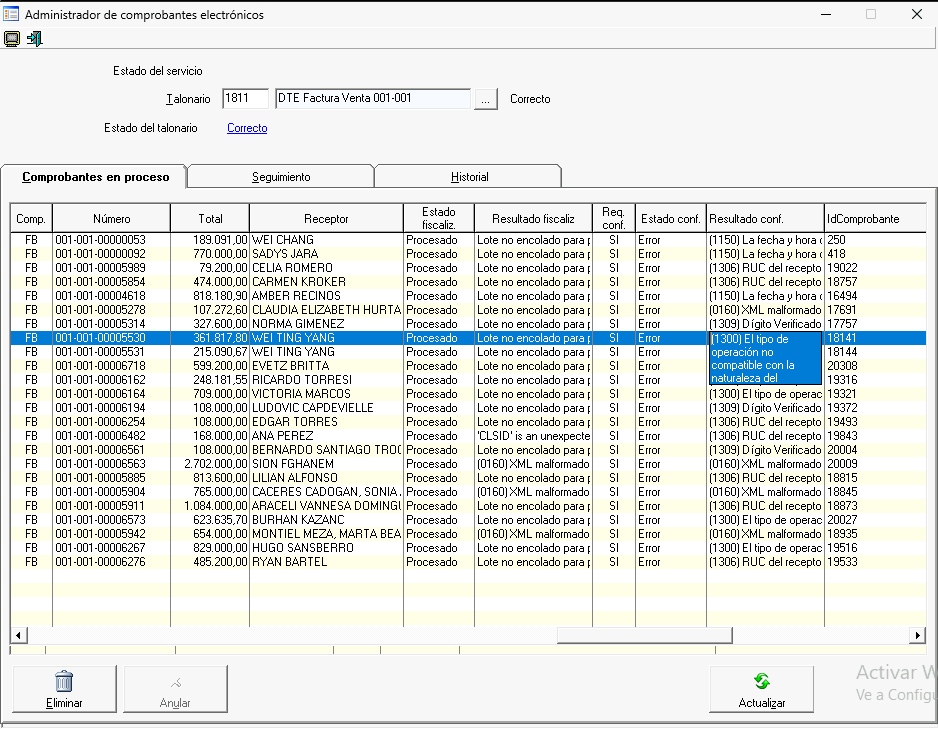Click the scrollbar left arrow

click(x=18, y=635)
